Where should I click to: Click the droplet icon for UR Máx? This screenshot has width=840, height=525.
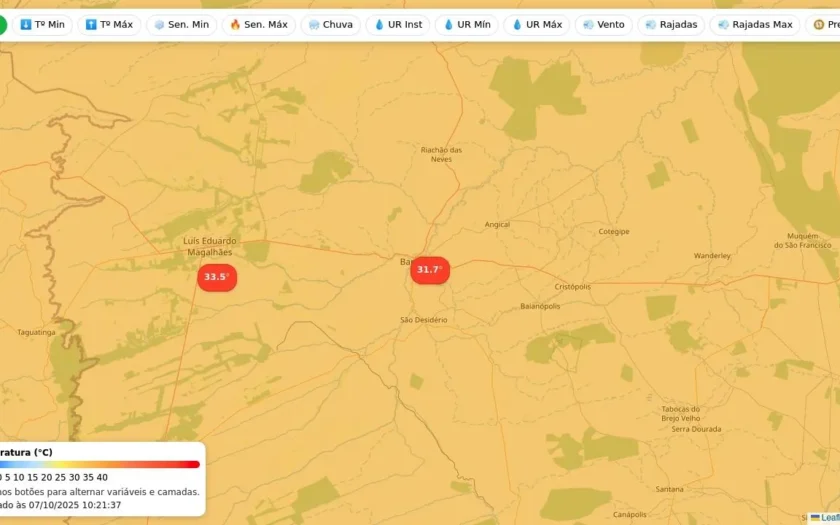click(x=517, y=25)
